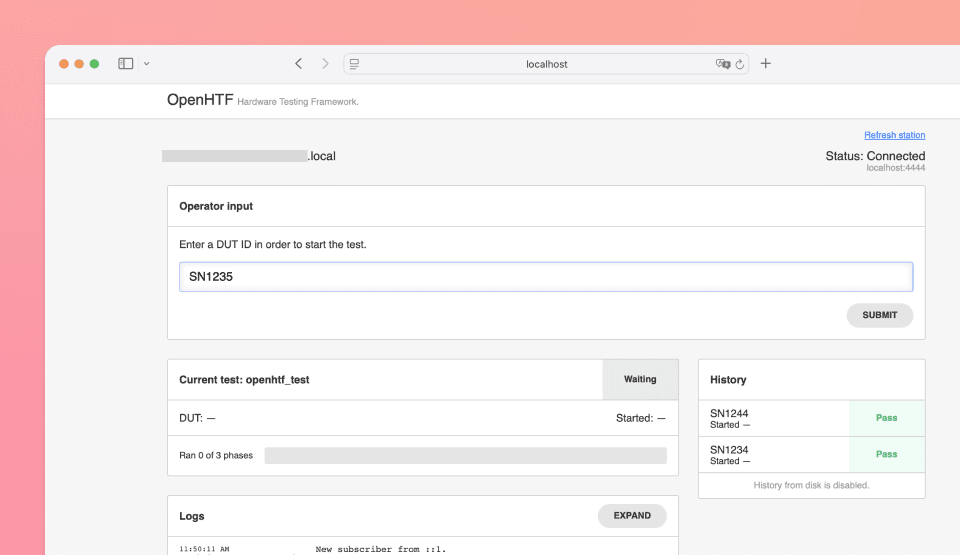Viewport: 960px width, 555px height.
Task: Toggle the Safari sidebar icon
Action: [125, 64]
